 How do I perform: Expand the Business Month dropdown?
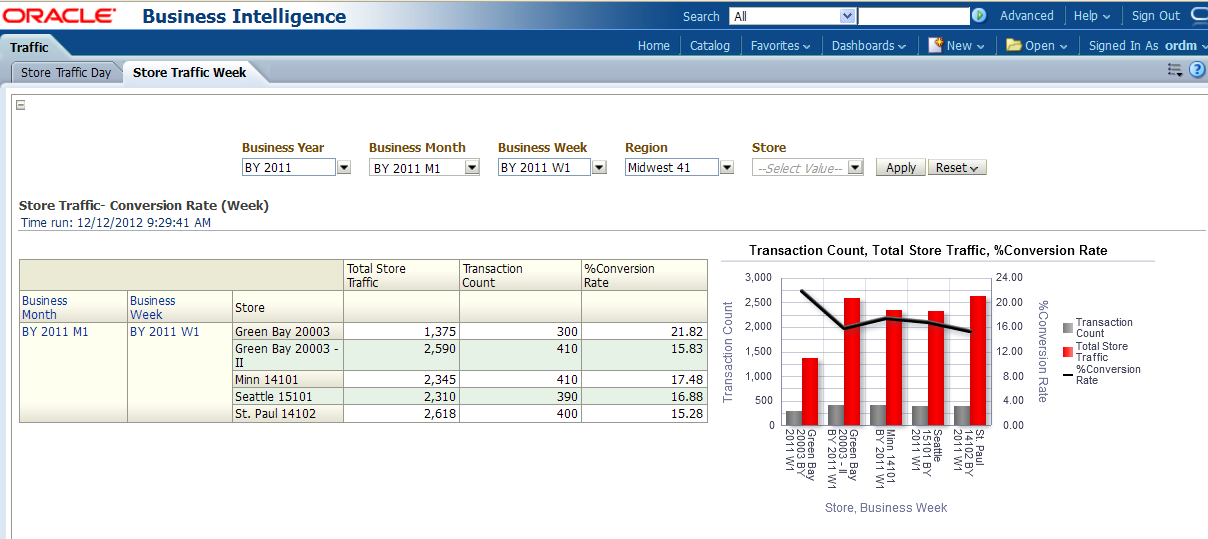pyautogui.click(x=472, y=168)
